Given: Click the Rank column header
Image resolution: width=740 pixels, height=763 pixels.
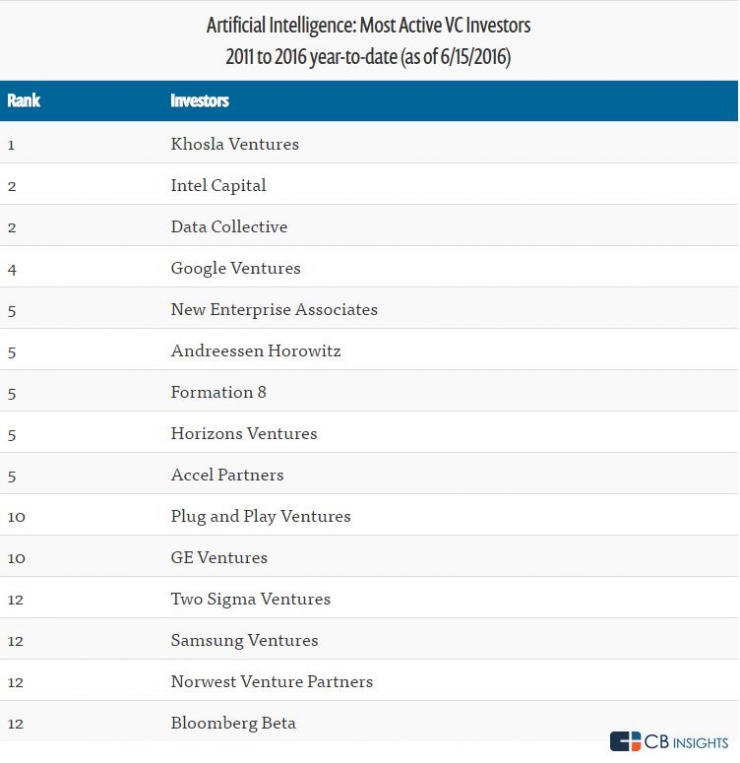Looking at the screenshot, I should click(23, 101).
